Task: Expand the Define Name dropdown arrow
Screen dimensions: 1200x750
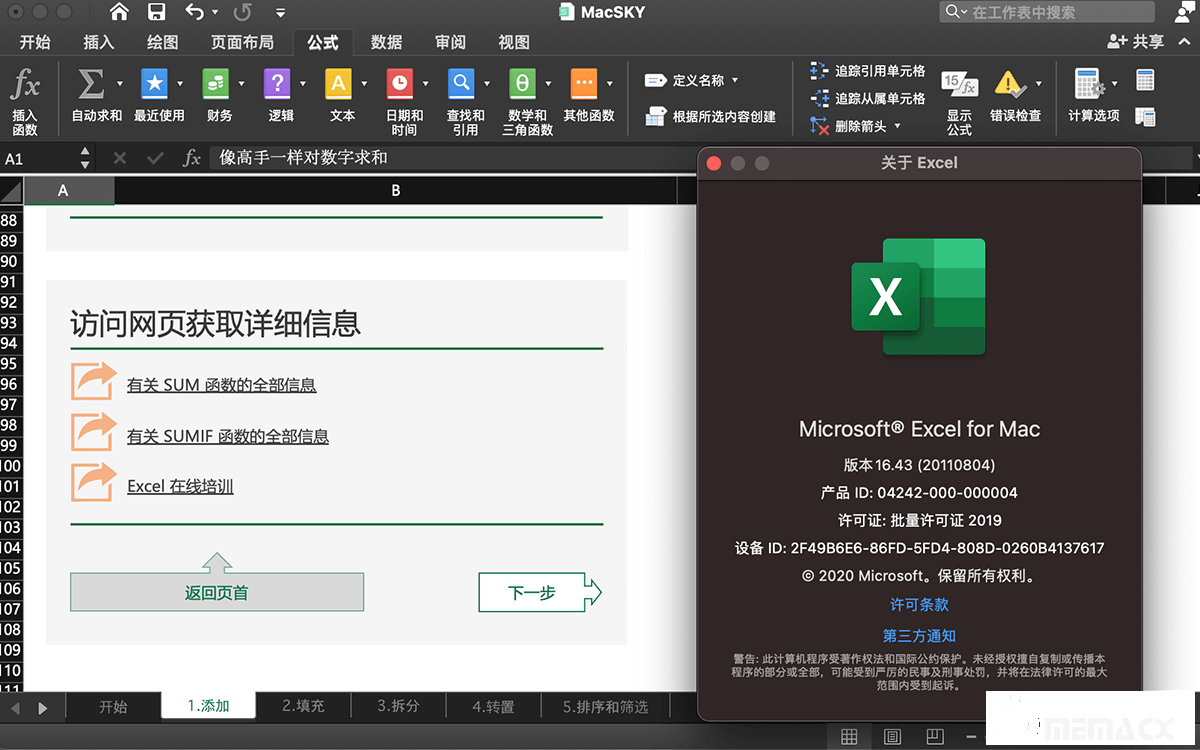Action: click(x=735, y=80)
